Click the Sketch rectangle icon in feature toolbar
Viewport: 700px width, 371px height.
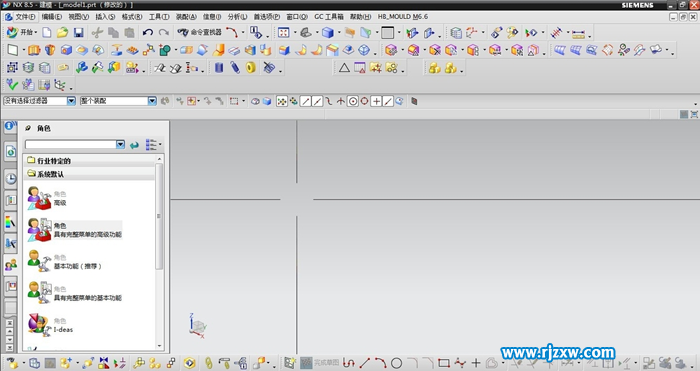click(12, 50)
